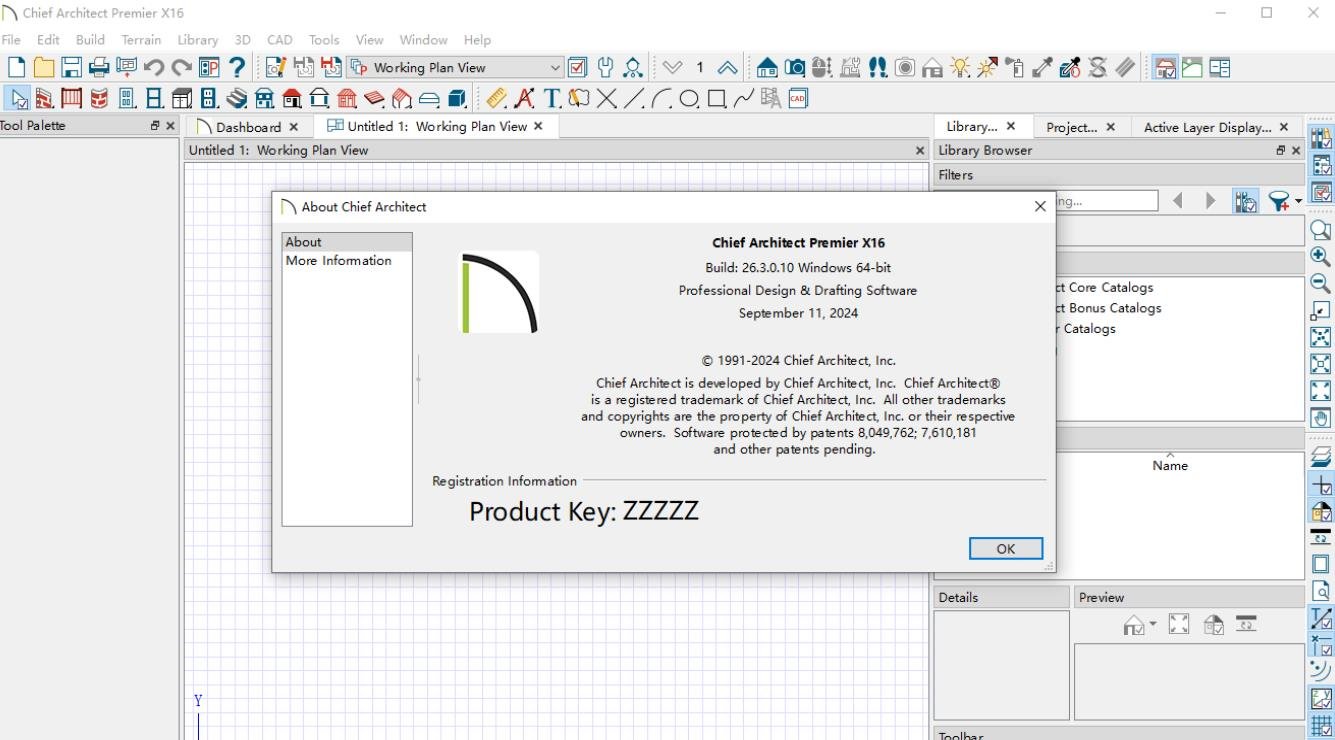
Task: Select the Draw Line CAD tool
Action: coord(633,98)
